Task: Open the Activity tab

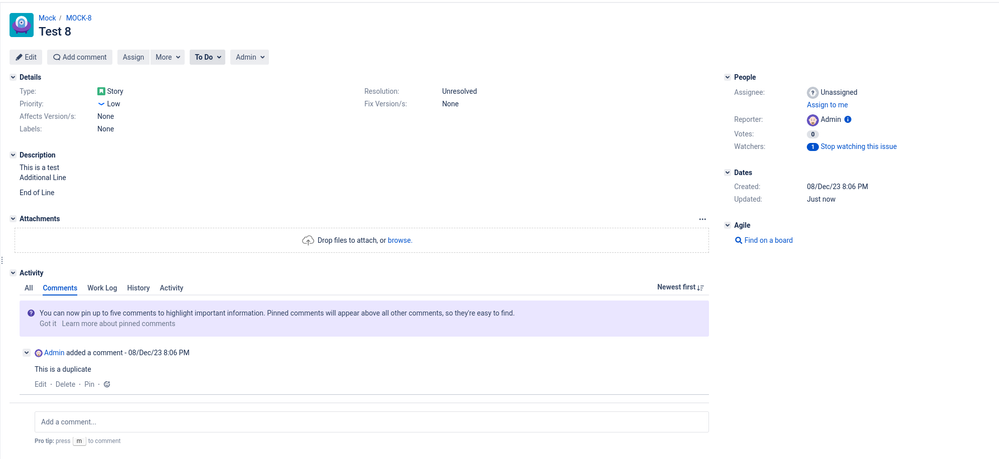Action: click(171, 288)
